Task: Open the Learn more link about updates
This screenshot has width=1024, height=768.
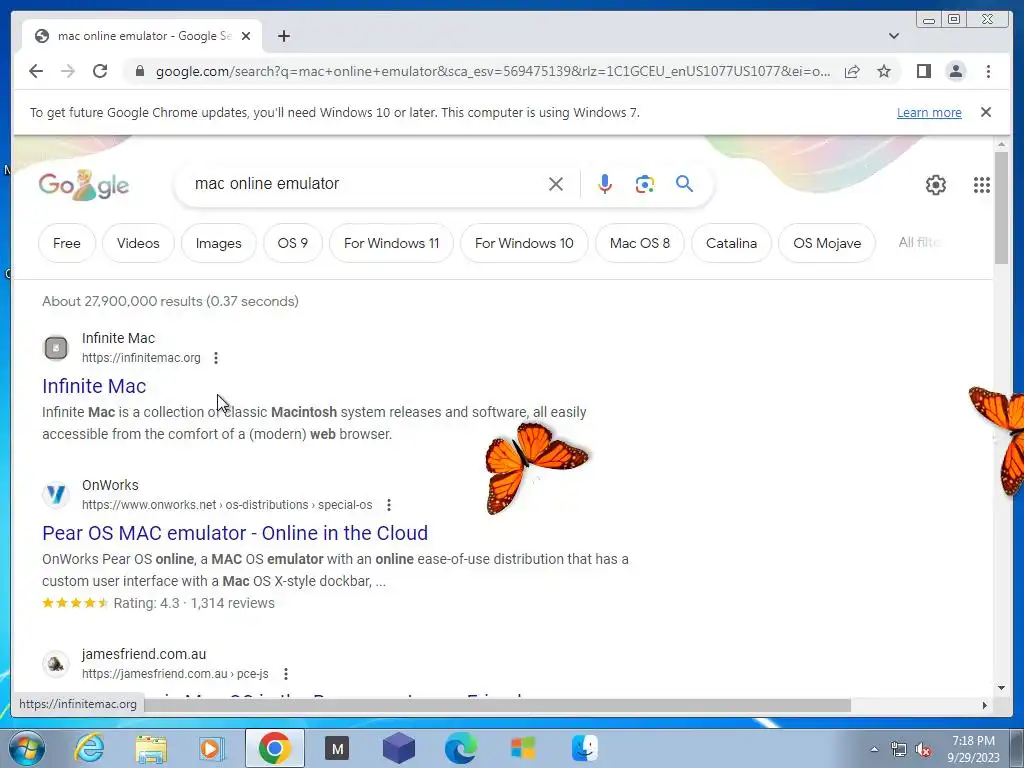Action: click(x=929, y=112)
